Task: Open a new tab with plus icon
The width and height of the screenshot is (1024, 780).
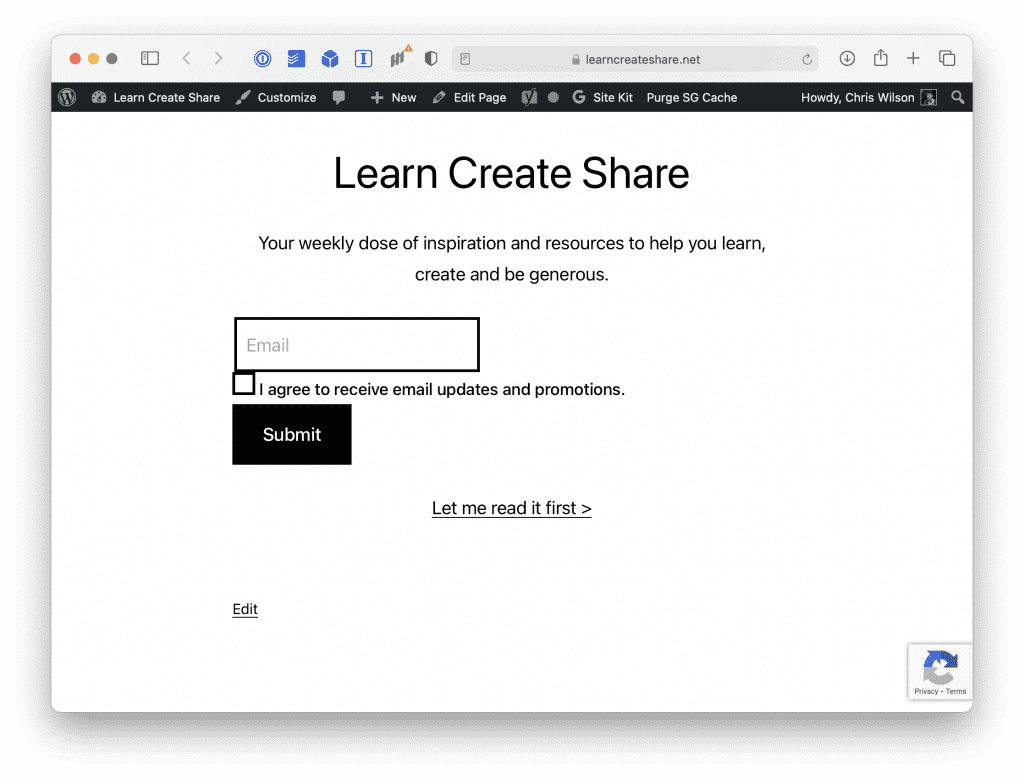Action: coord(913,59)
